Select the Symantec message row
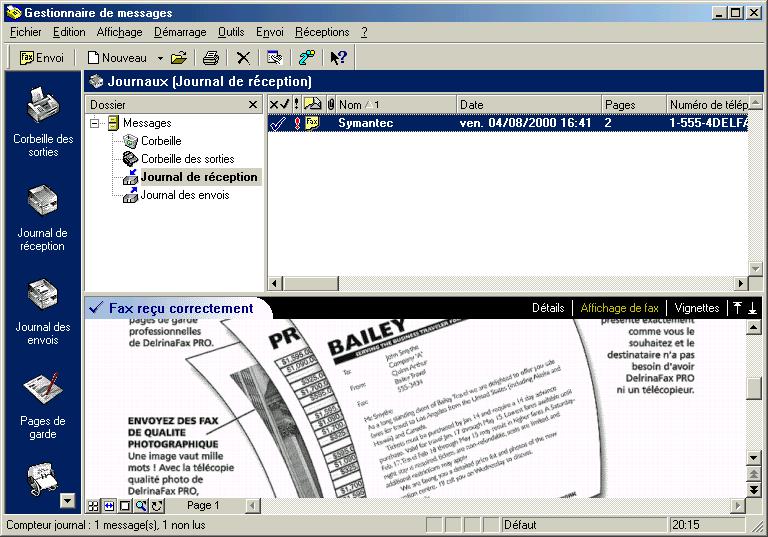The height and width of the screenshot is (537, 768). (x=508, y=123)
